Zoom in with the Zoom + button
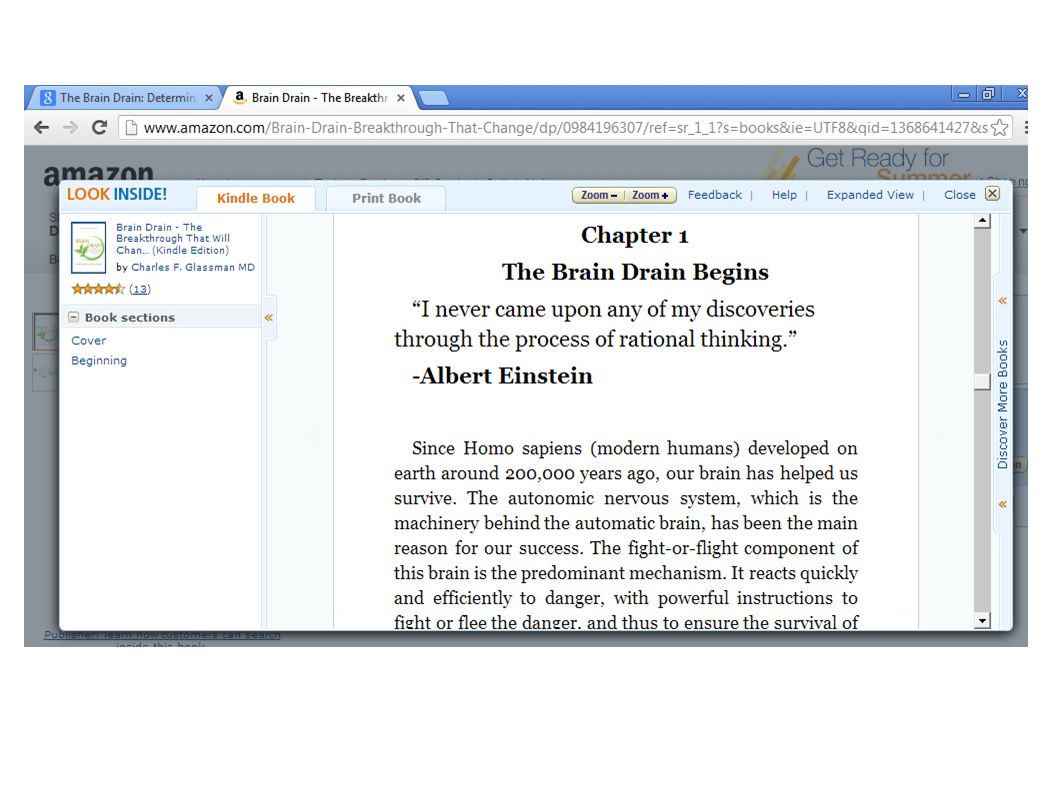The image size is (1058, 793). point(650,195)
